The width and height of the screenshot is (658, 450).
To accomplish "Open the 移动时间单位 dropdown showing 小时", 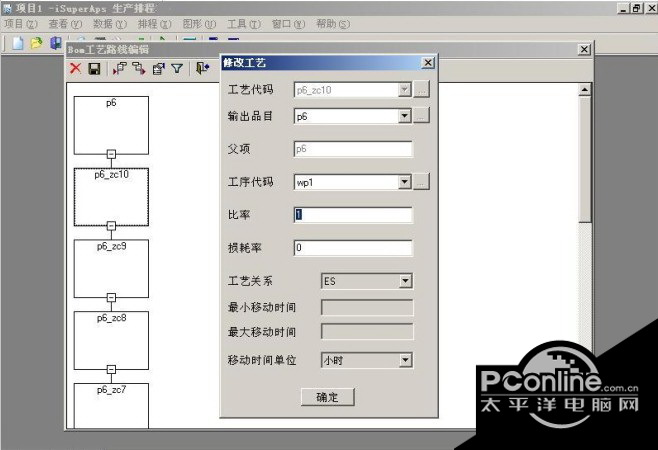I will [x=405, y=360].
